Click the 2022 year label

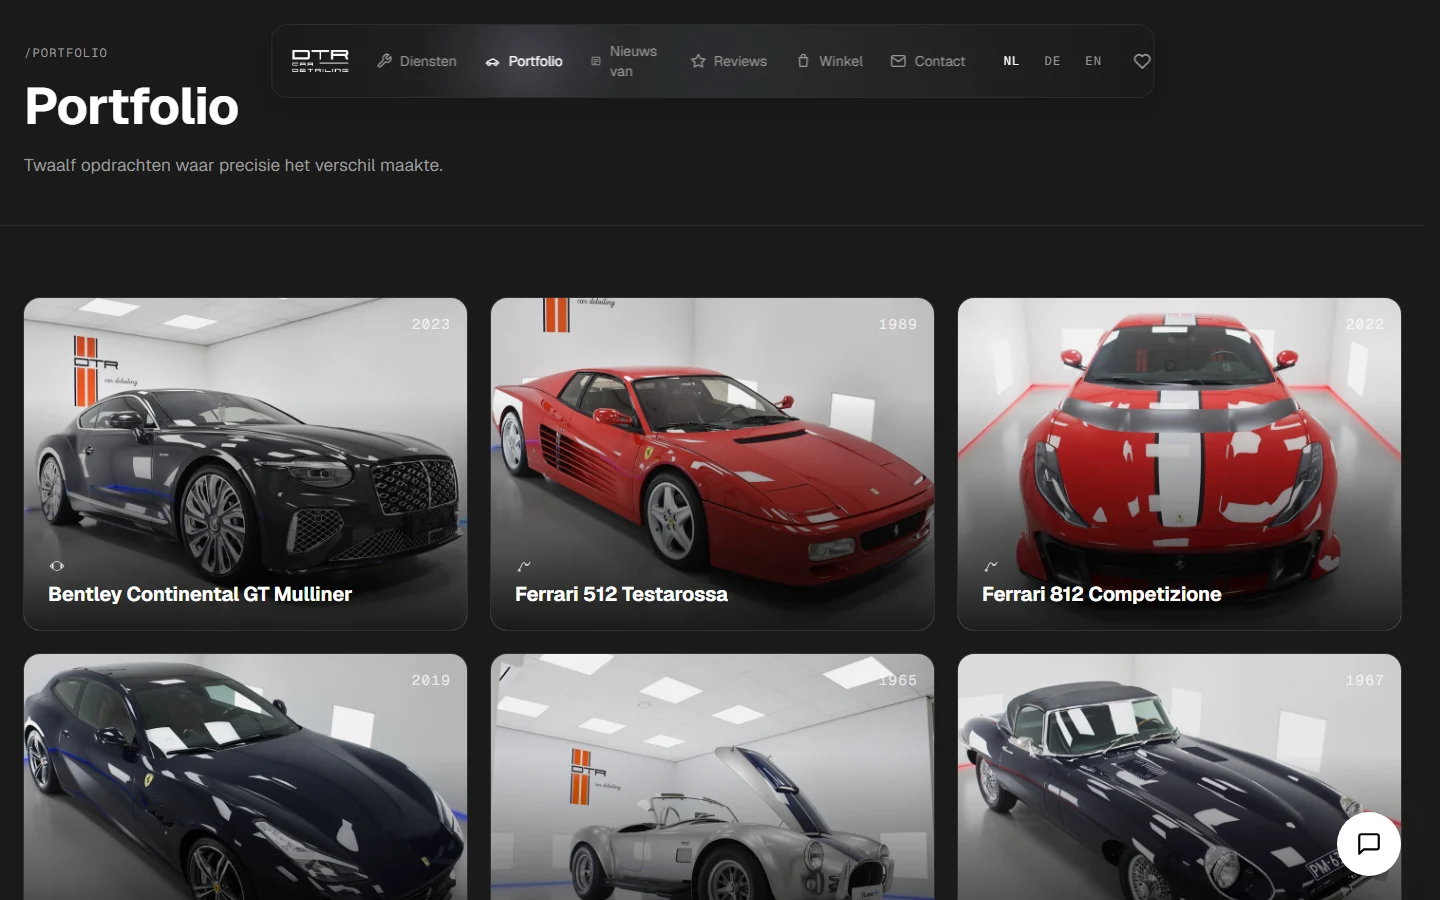point(1365,324)
